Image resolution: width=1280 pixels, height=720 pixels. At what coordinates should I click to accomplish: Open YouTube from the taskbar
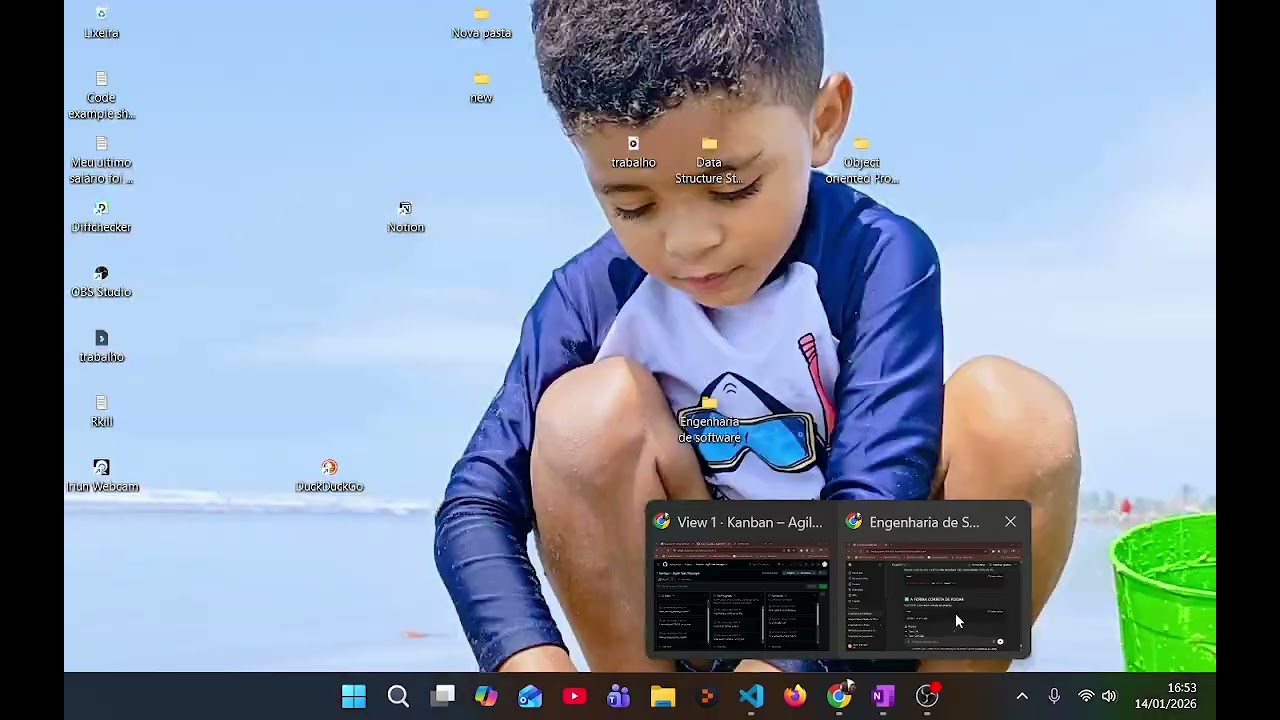tap(574, 697)
